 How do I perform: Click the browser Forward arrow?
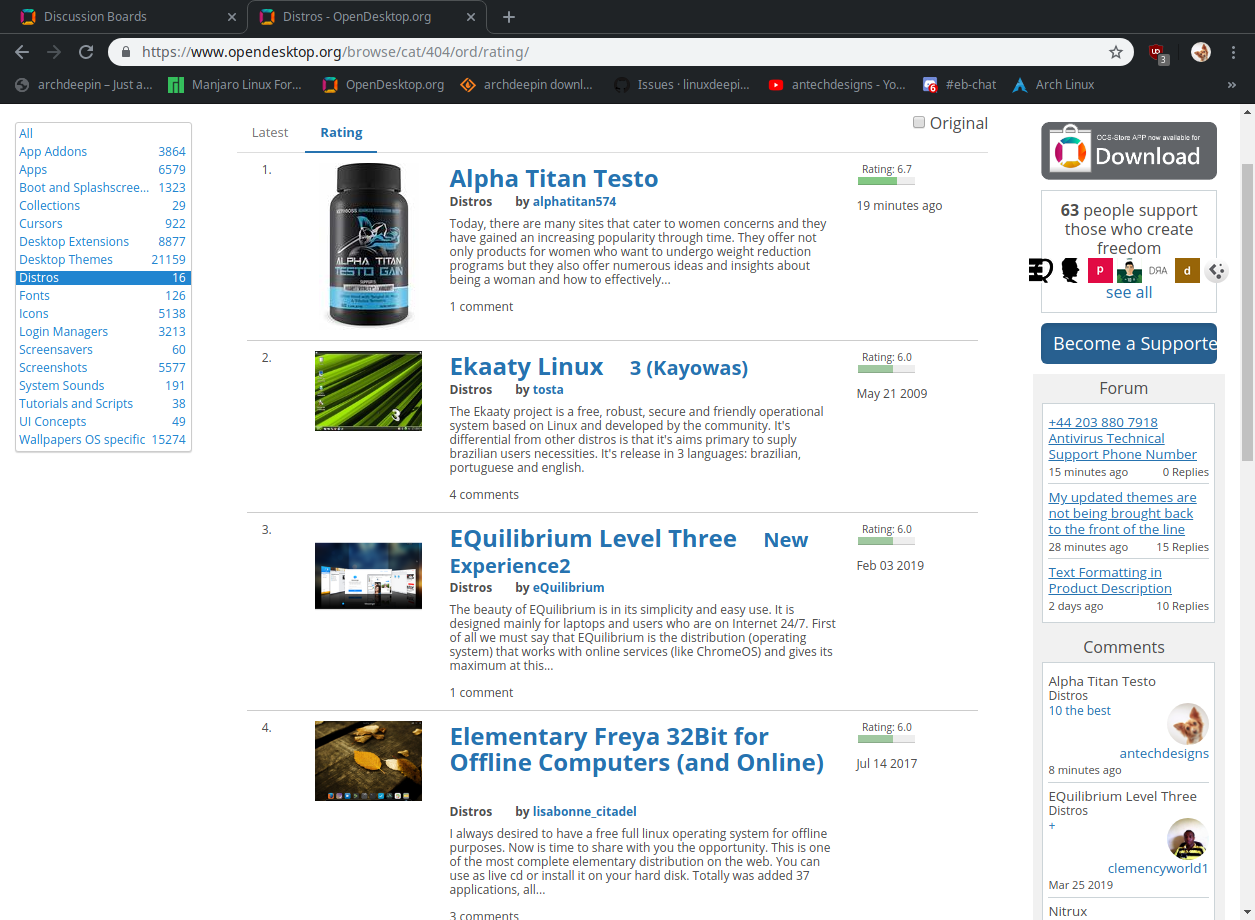[54, 52]
